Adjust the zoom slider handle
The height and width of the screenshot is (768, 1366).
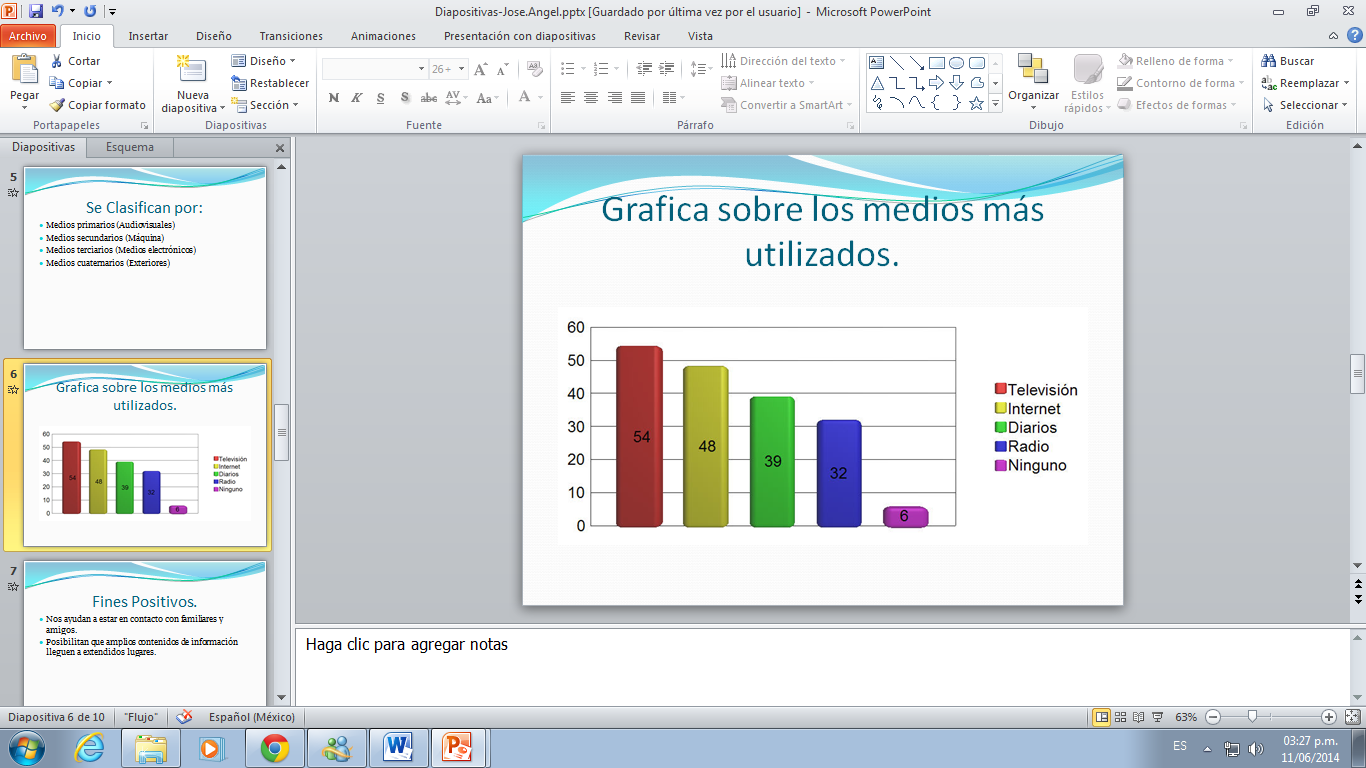click(x=1252, y=717)
